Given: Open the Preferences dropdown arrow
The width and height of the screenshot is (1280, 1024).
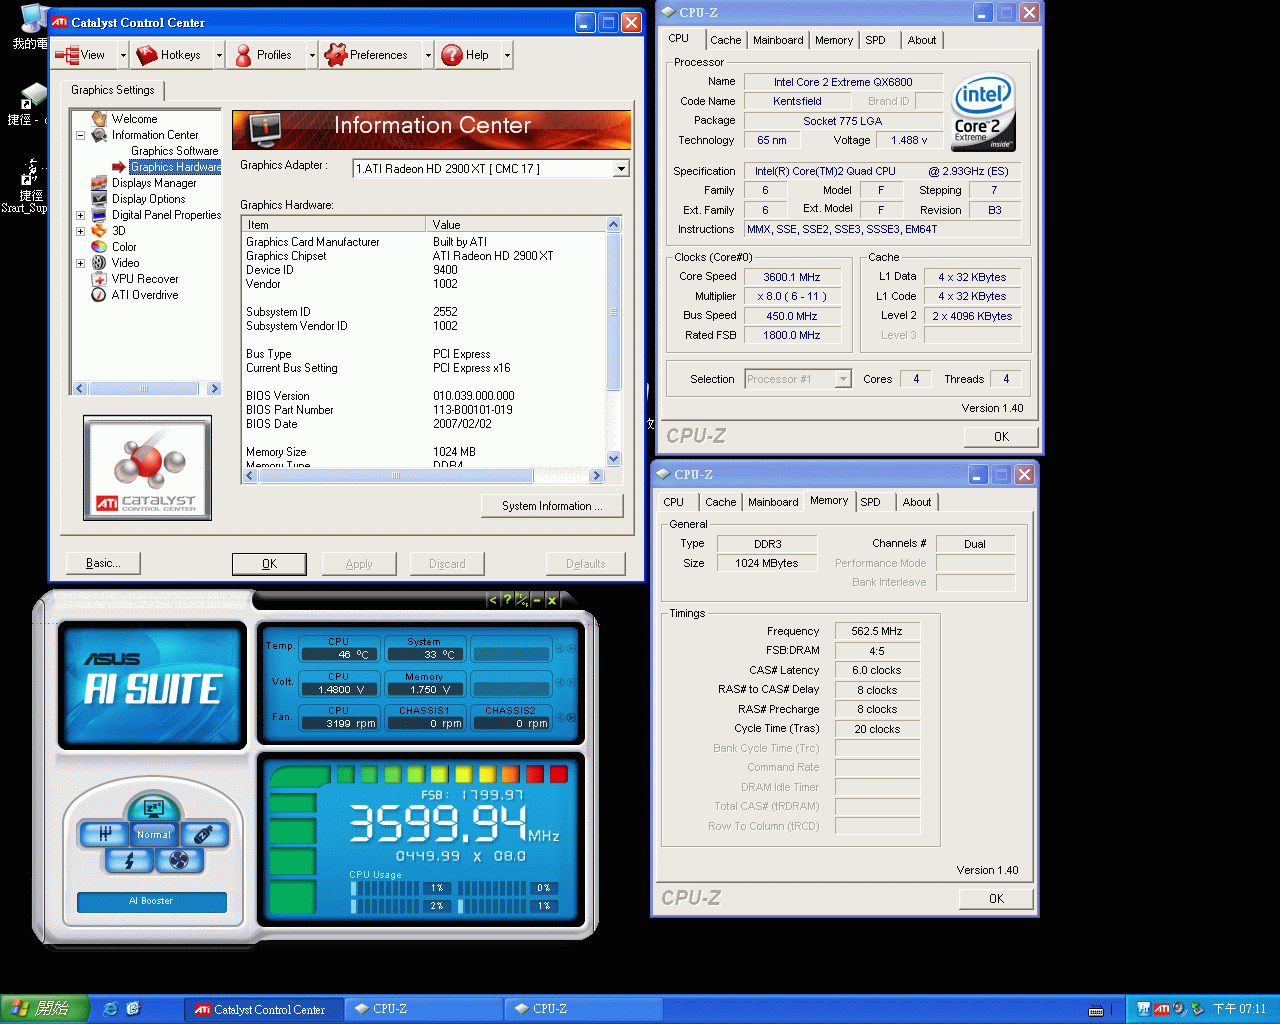Looking at the screenshot, I should pos(428,55).
